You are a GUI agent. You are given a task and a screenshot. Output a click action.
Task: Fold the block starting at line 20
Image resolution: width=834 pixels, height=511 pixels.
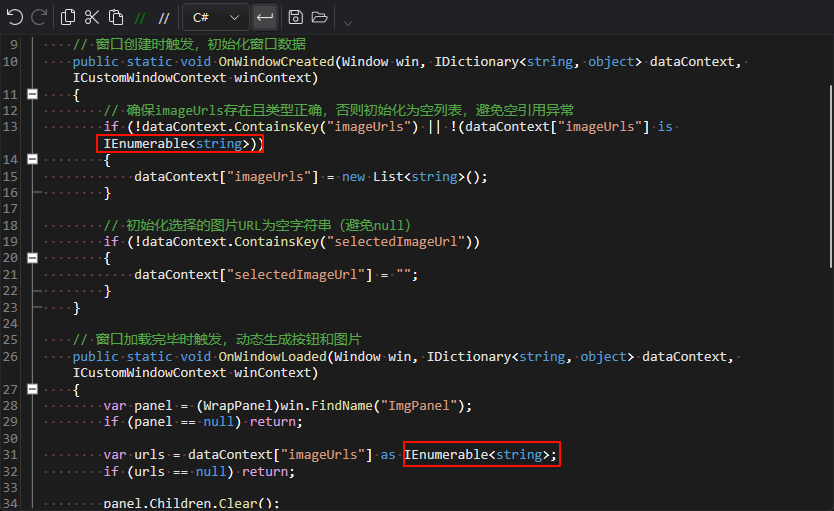coord(32,258)
